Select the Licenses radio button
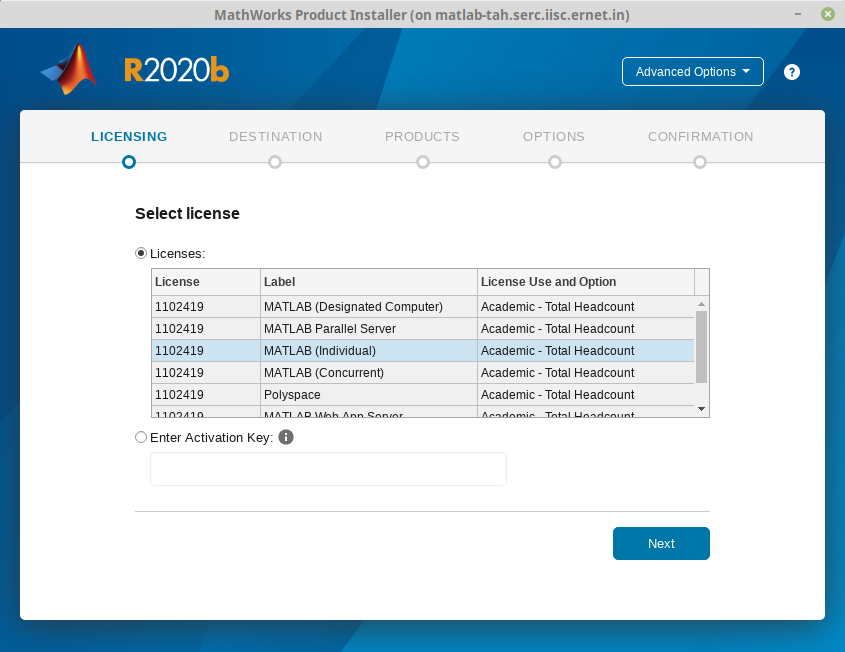The height and width of the screenshot is (652, 845). pos(141,253)
